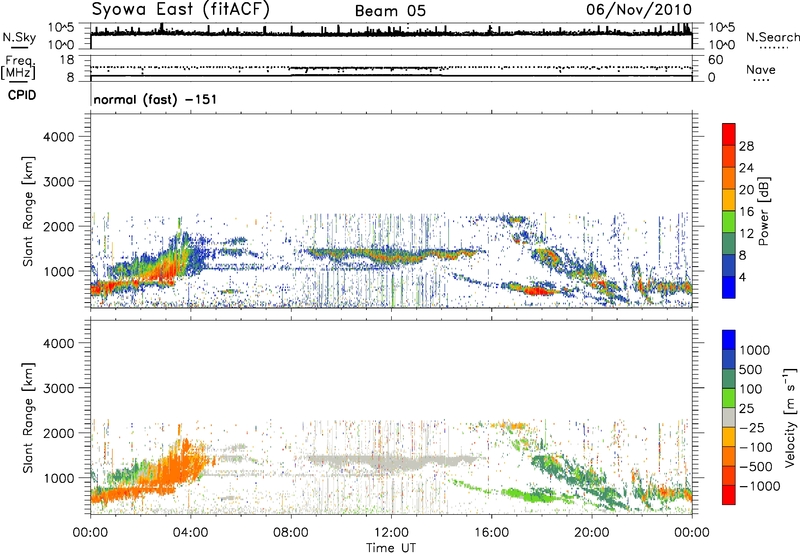Screen dimensions: 800x554
Task: Click the '20:00' time axis tick label
Action: (591, 533)
